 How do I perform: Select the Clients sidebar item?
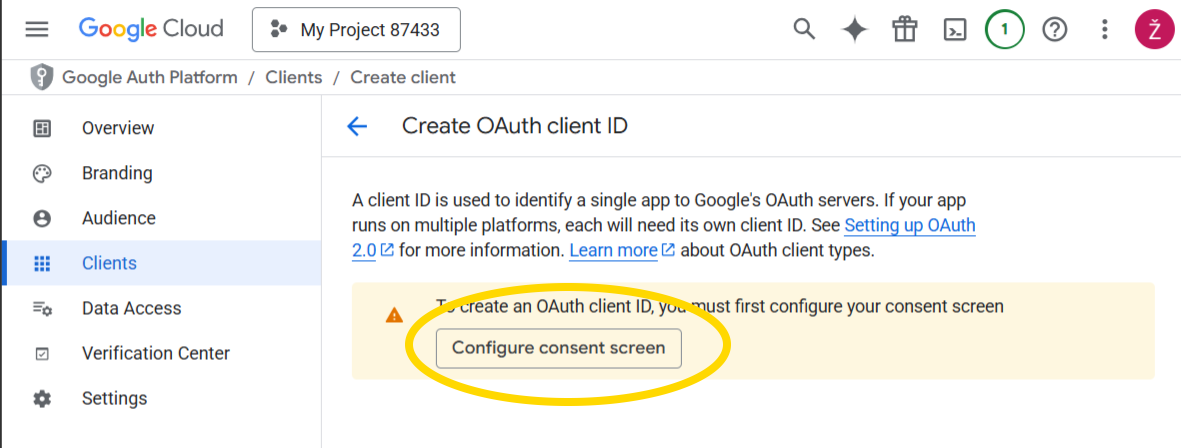[x=162, y=263]
